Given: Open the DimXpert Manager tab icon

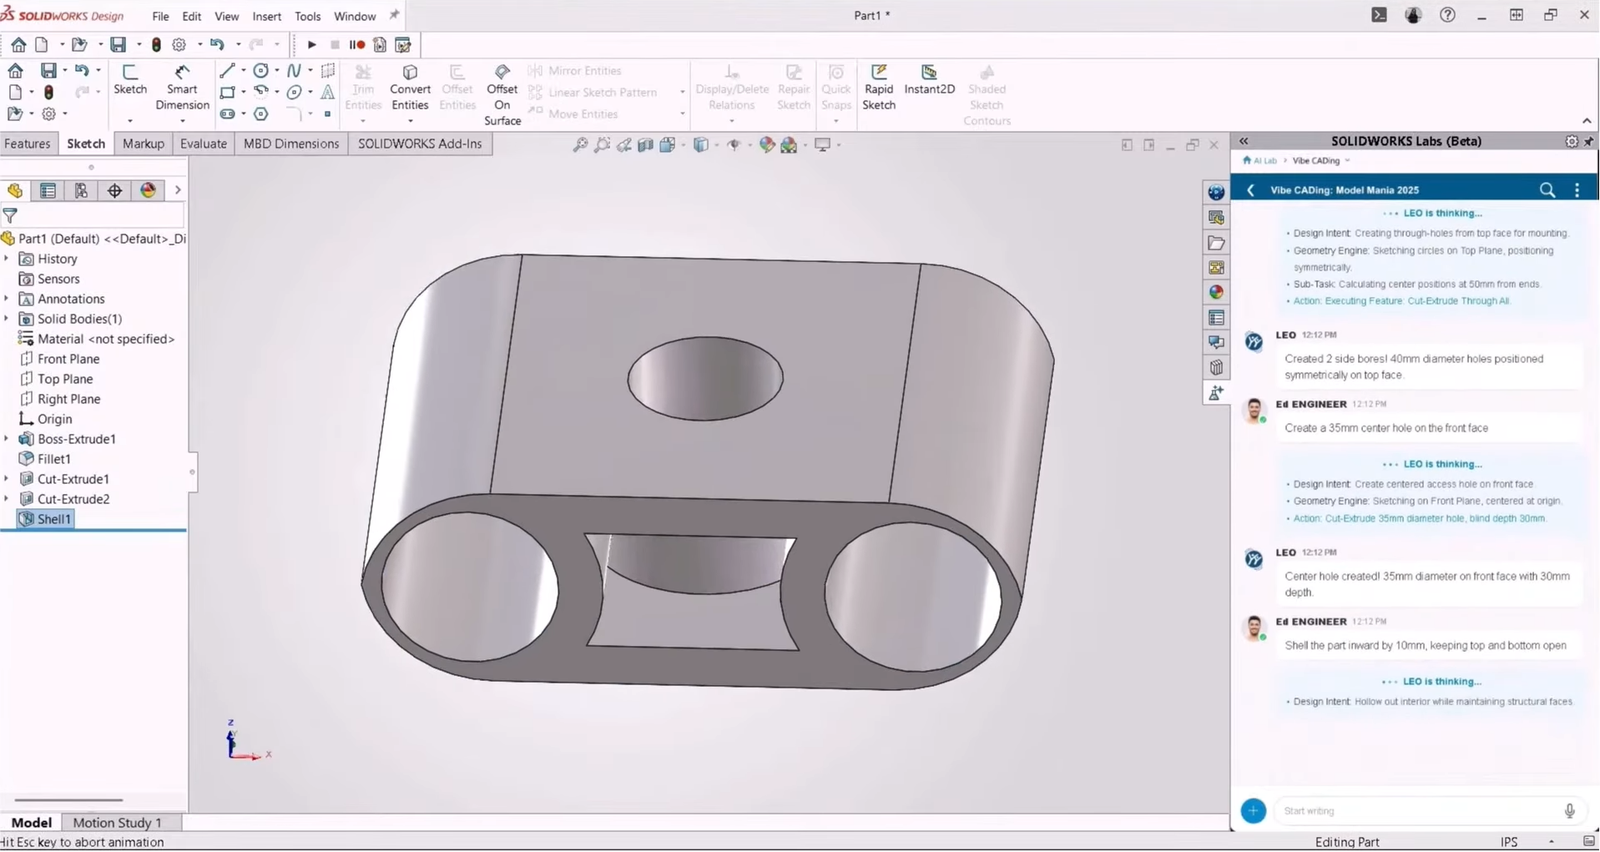Looking at the screenshot, I should [115, 190].
